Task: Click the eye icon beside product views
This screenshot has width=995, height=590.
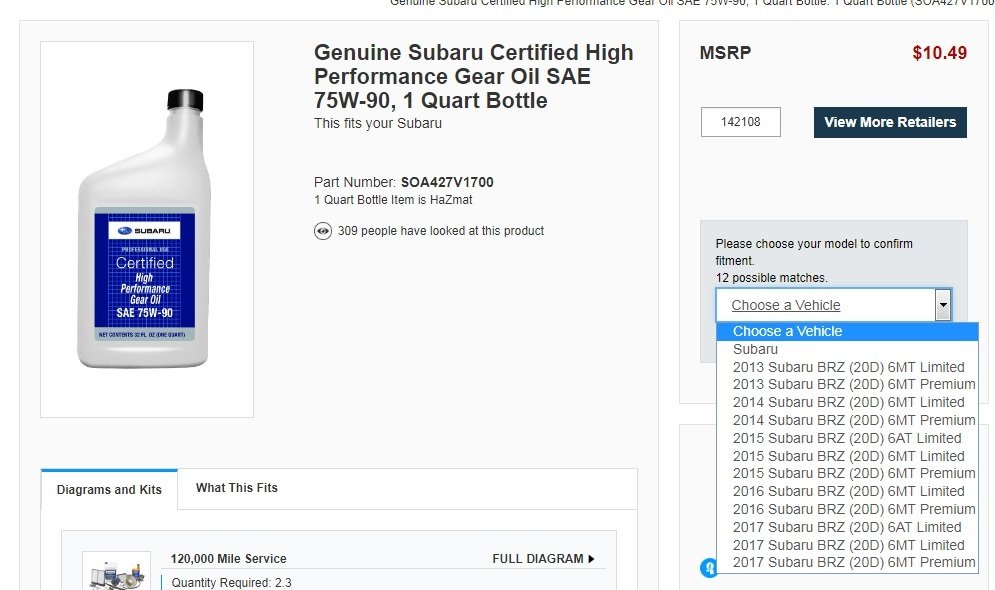Action: click(322, 231)
